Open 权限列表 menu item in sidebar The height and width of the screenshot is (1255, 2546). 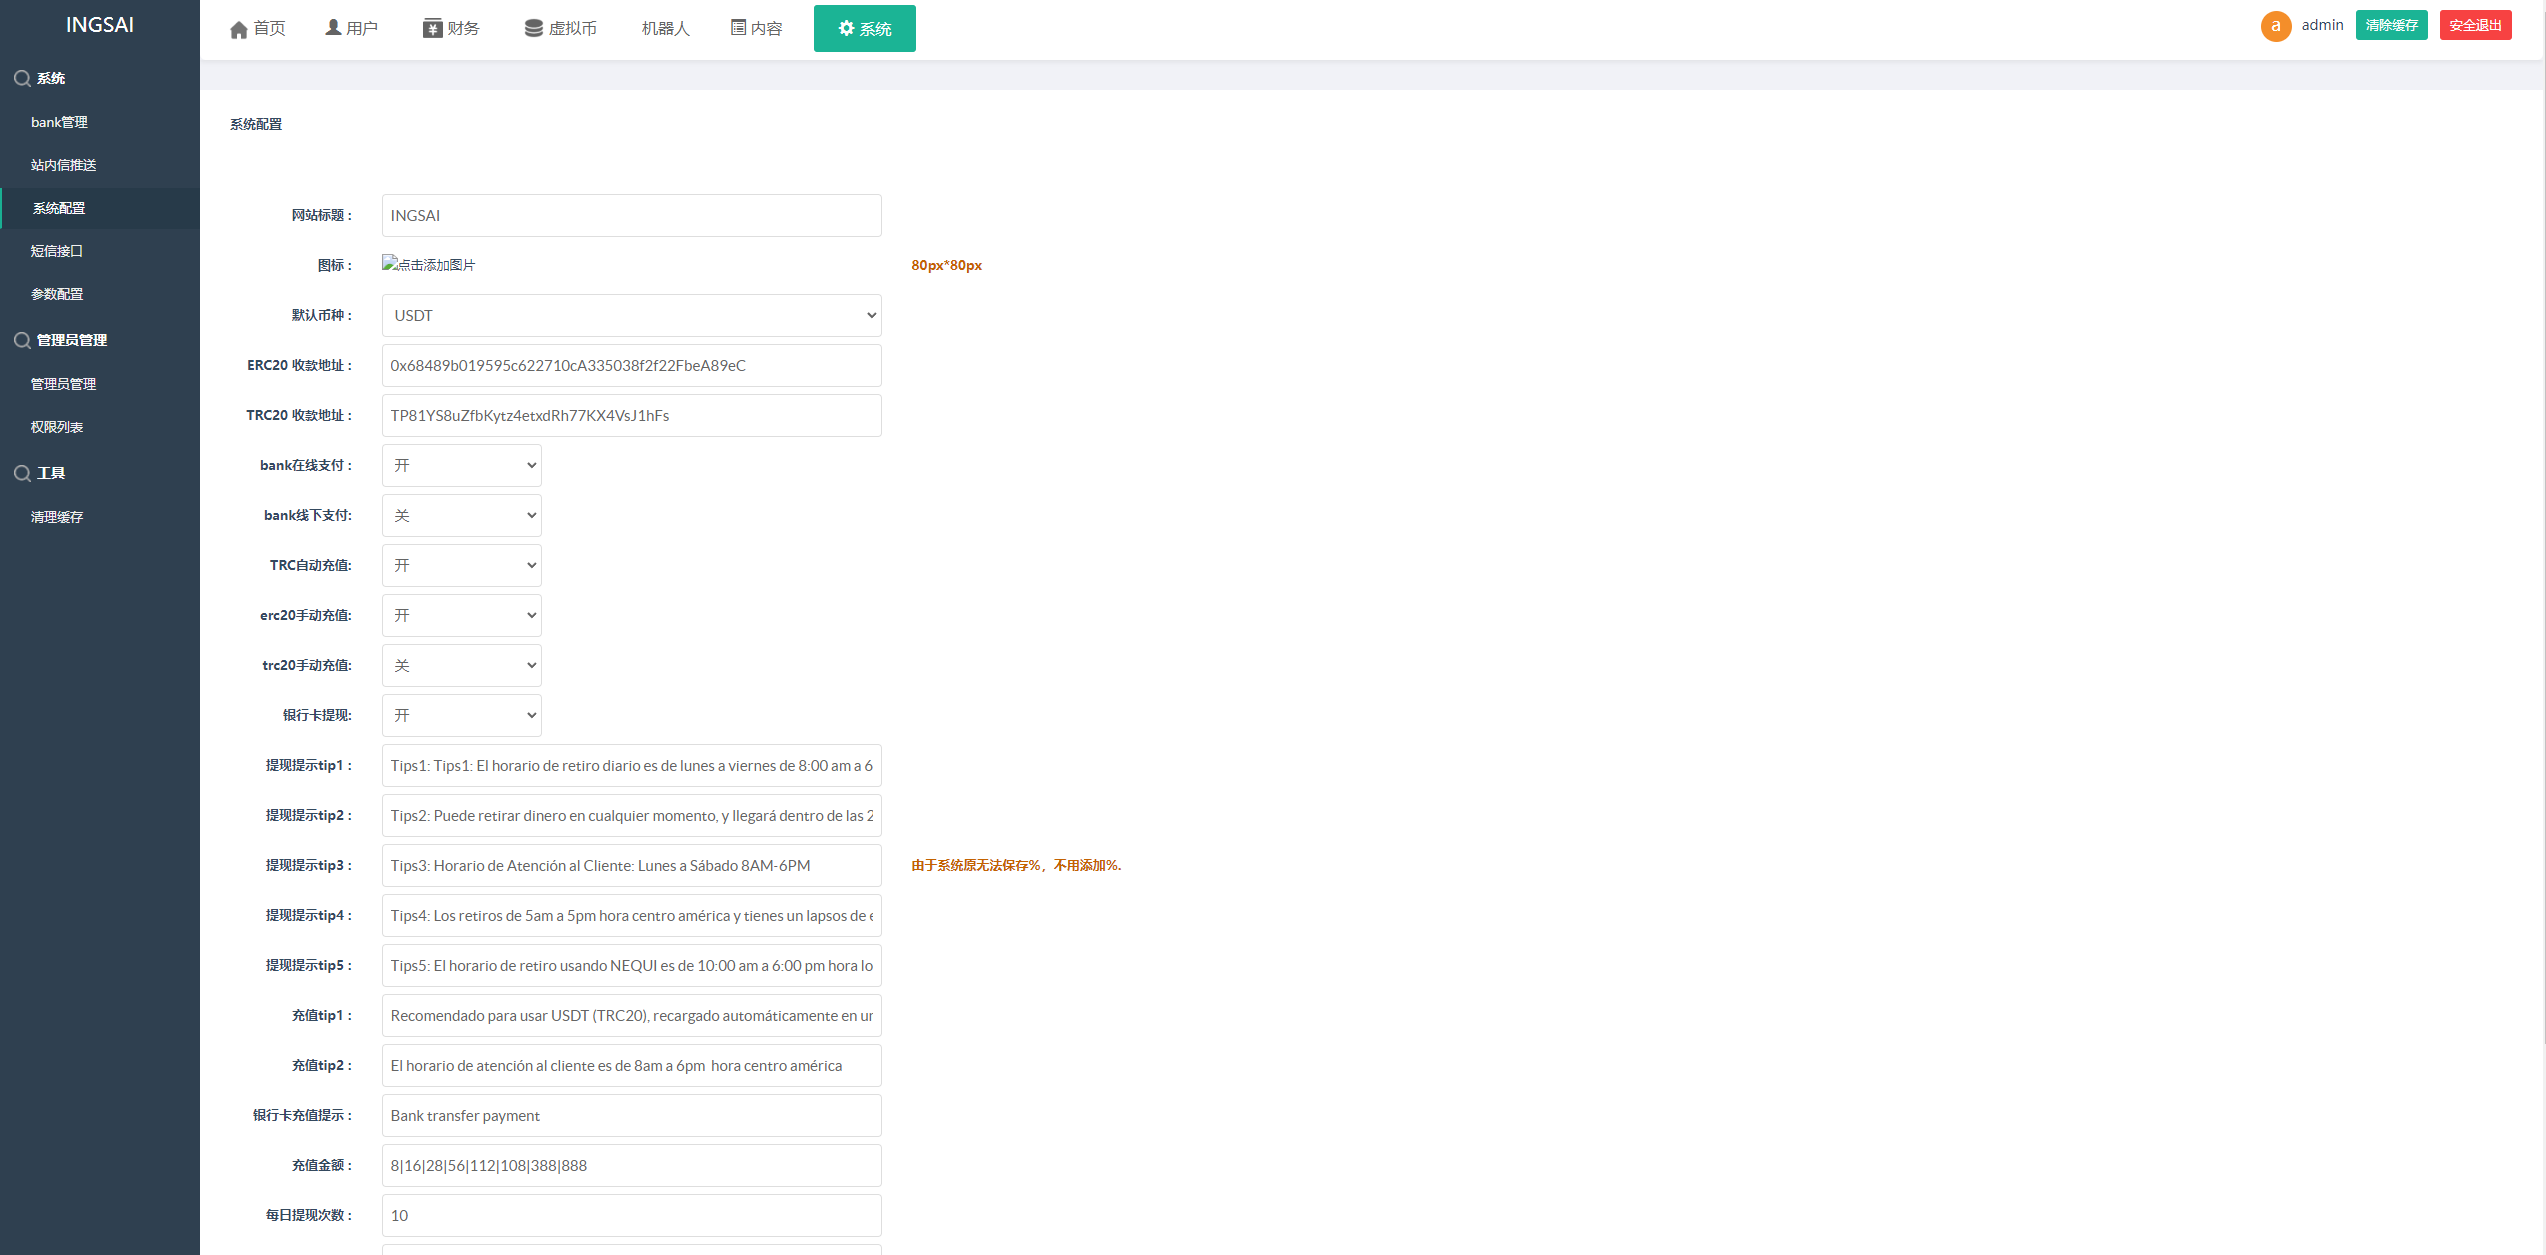[58, 425]
